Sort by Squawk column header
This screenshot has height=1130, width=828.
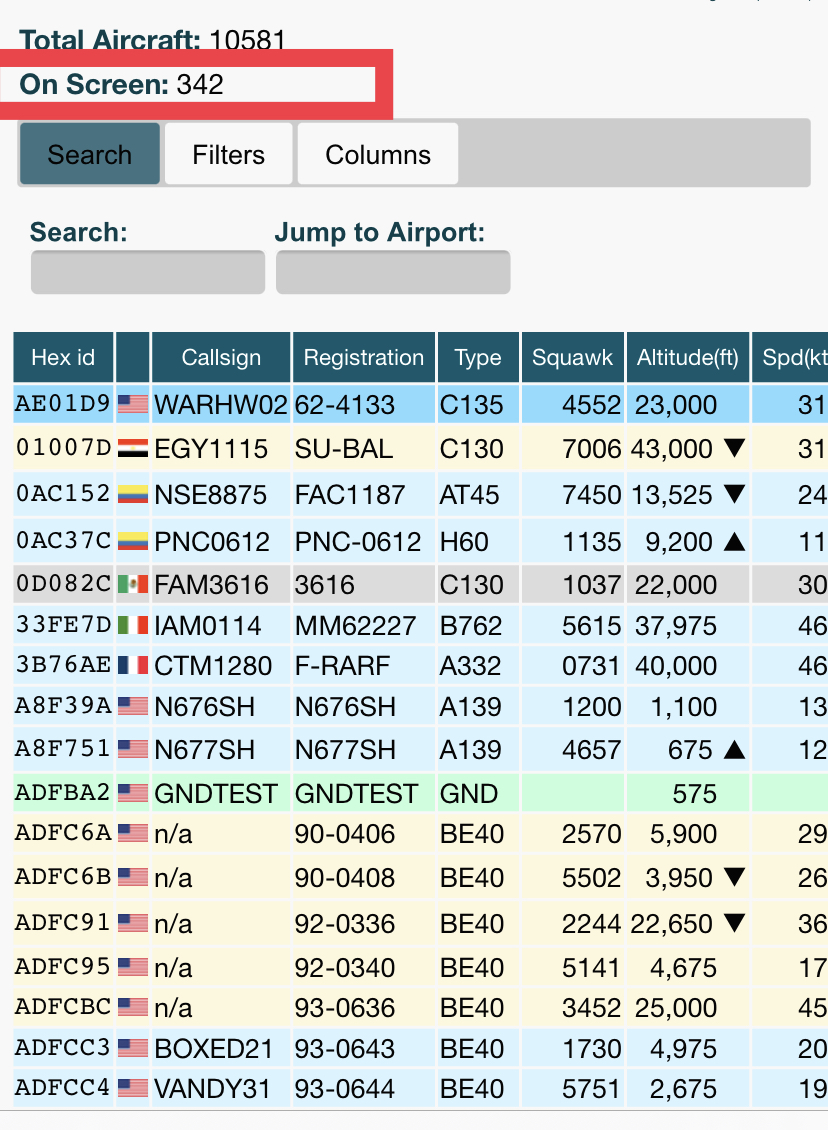pos(572,357)
